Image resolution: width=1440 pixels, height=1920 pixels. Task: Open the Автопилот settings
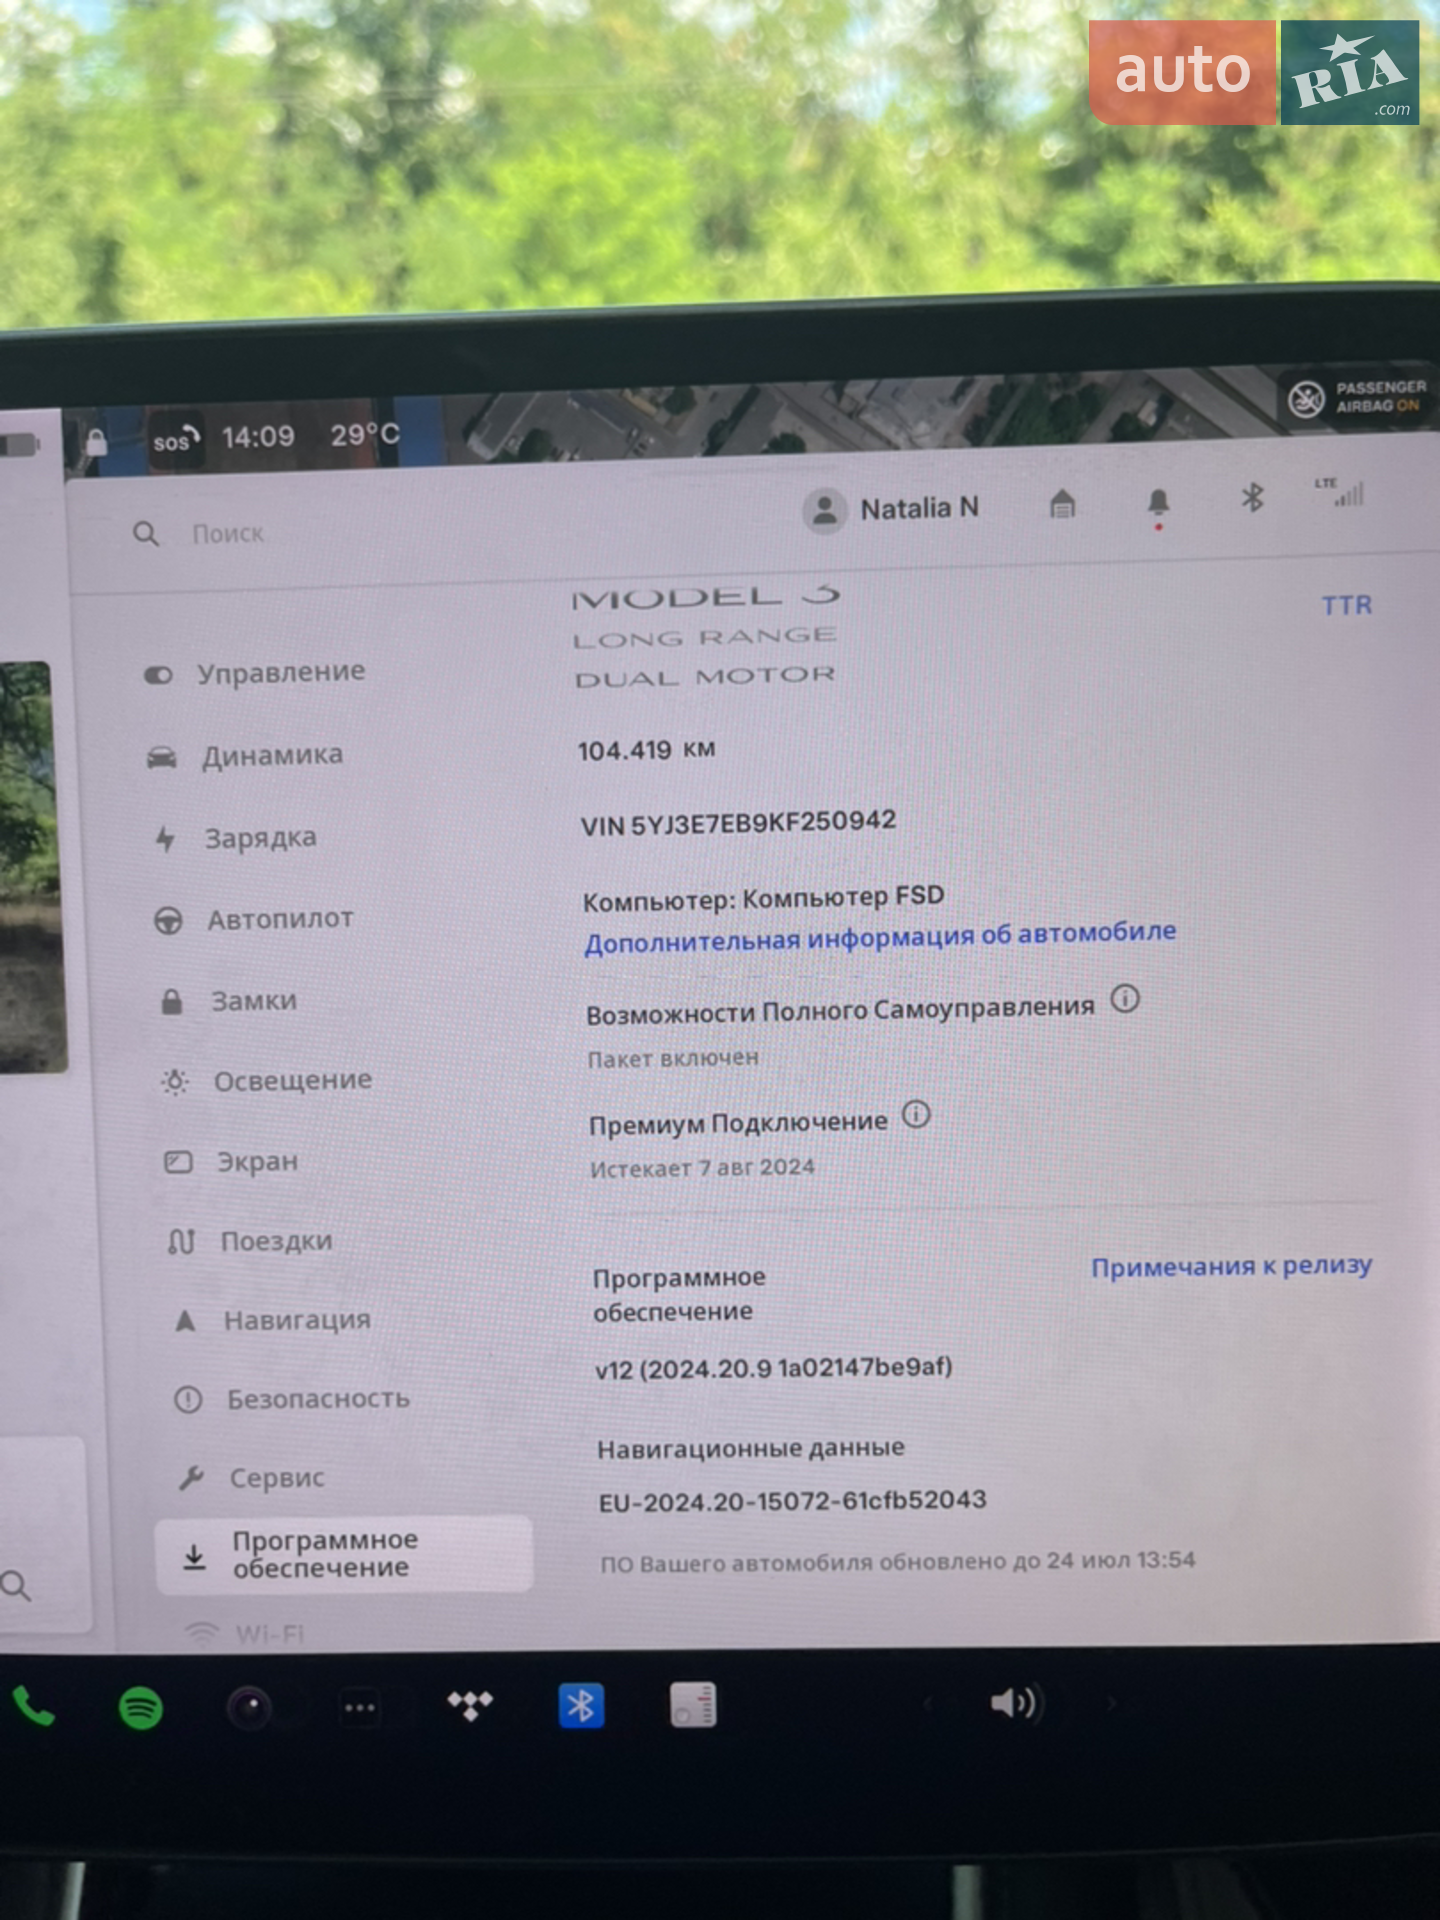coord(254,919)
